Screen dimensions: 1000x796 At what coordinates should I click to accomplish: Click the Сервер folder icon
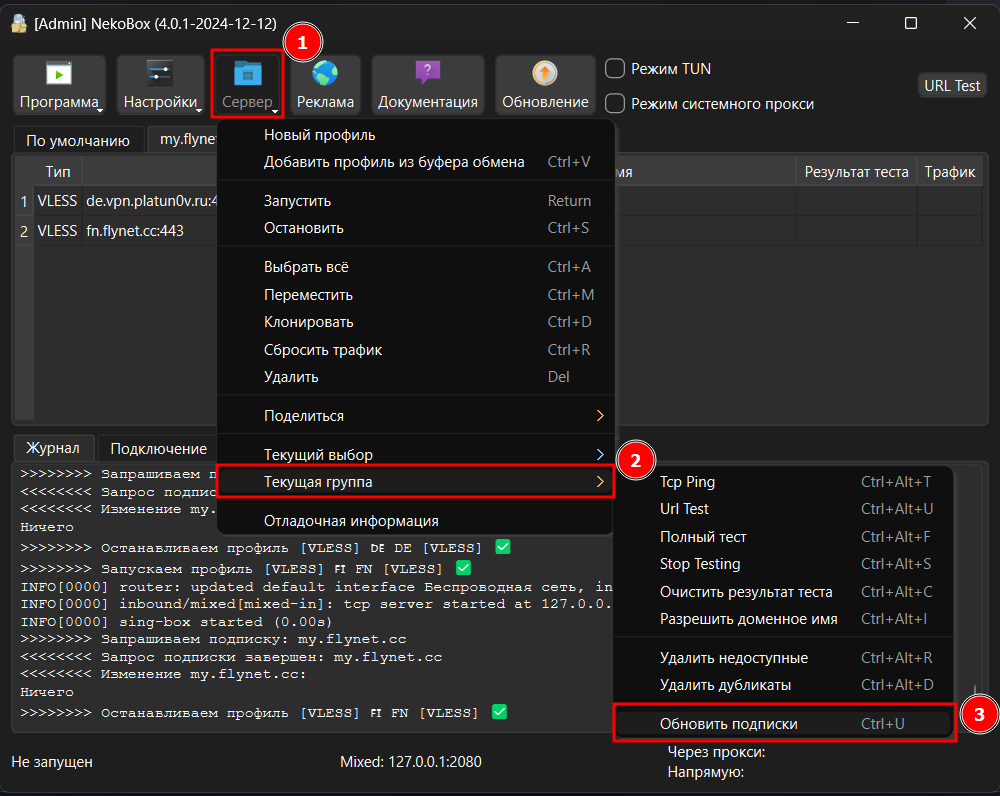[x=246, y=74]
